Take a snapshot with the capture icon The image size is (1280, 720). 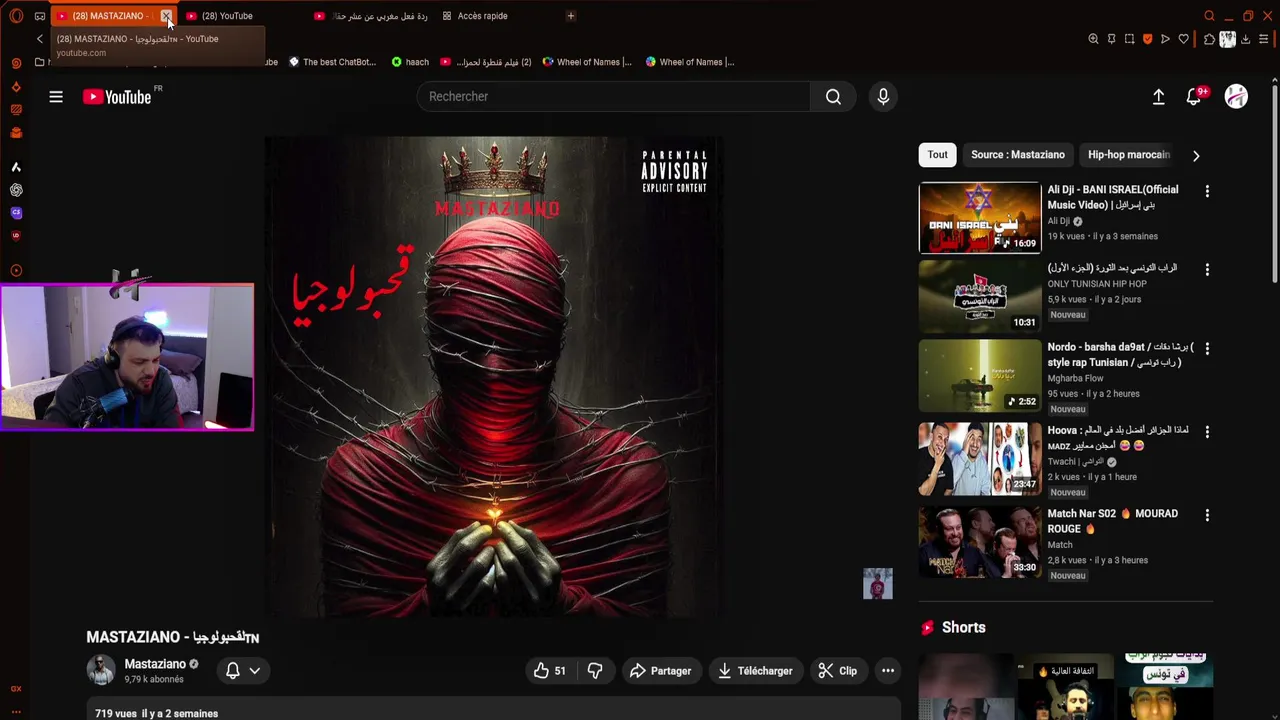pos(1129,39)
